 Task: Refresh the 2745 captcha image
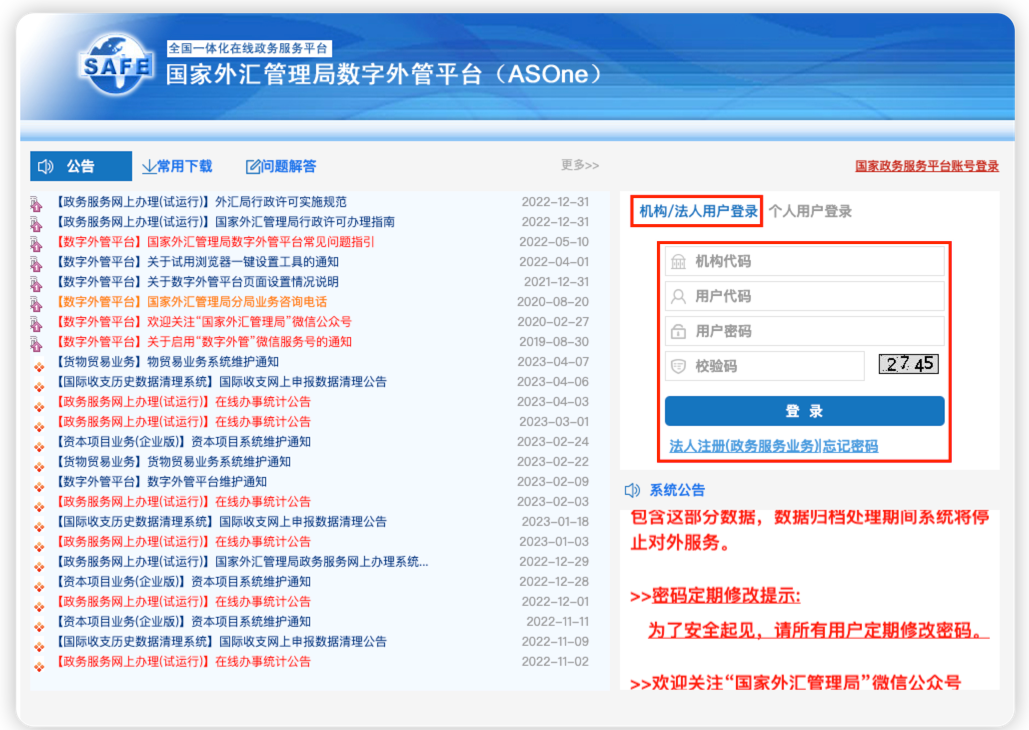(908, 365)
